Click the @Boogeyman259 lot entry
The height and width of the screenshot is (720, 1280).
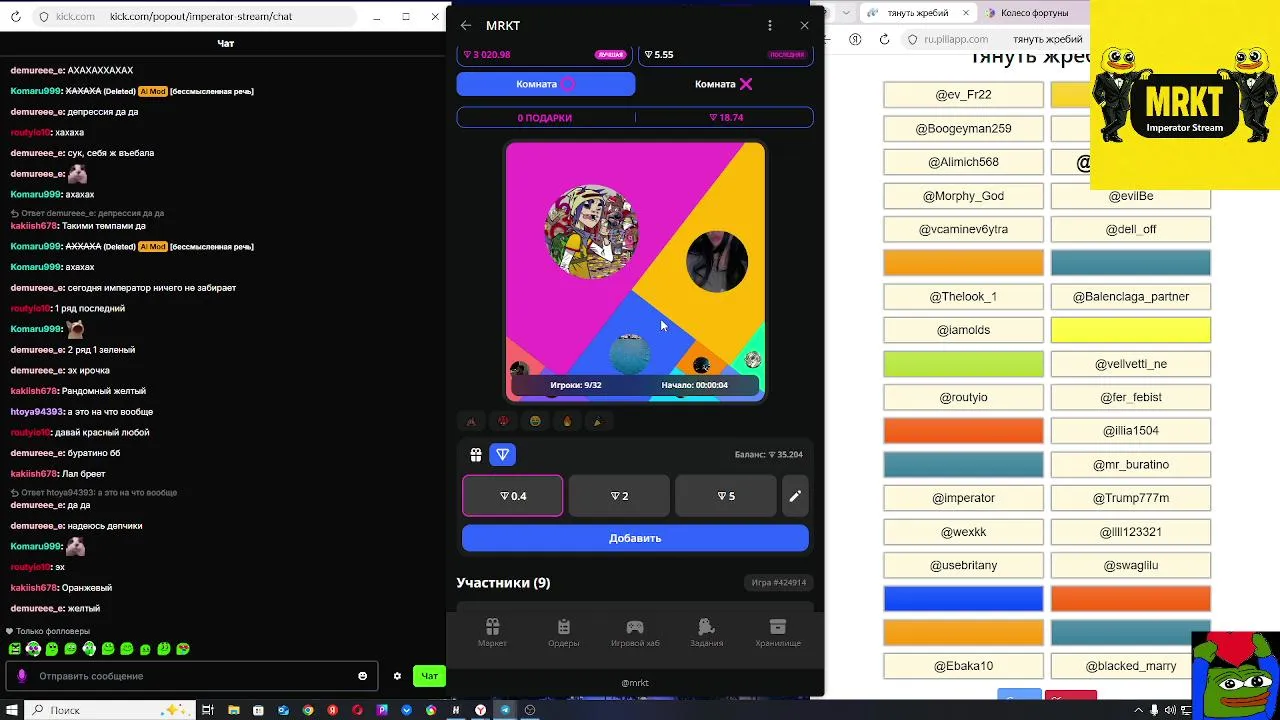click(x=963, y=129)
